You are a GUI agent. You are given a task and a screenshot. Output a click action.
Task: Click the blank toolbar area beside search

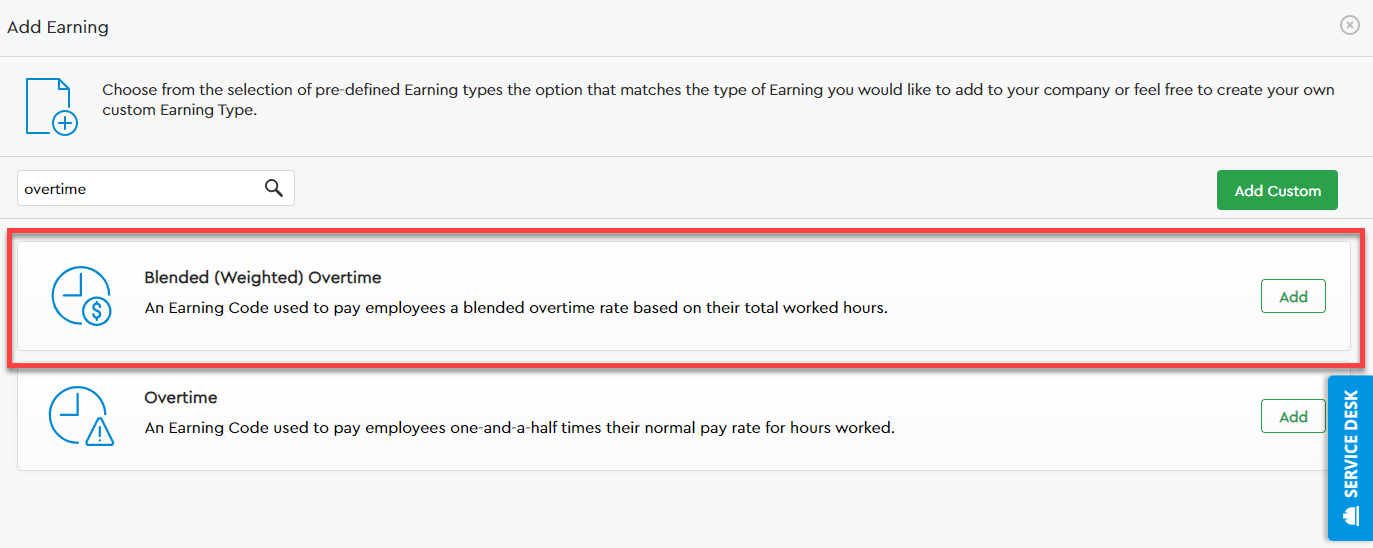(750, 188)
